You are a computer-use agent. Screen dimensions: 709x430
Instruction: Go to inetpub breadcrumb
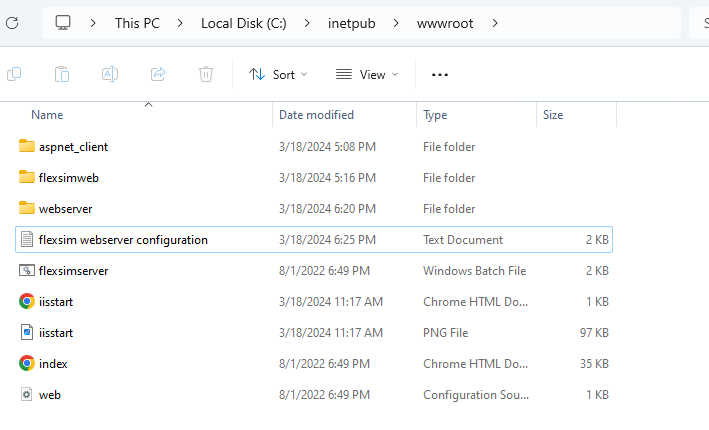(x=352, y=23)
